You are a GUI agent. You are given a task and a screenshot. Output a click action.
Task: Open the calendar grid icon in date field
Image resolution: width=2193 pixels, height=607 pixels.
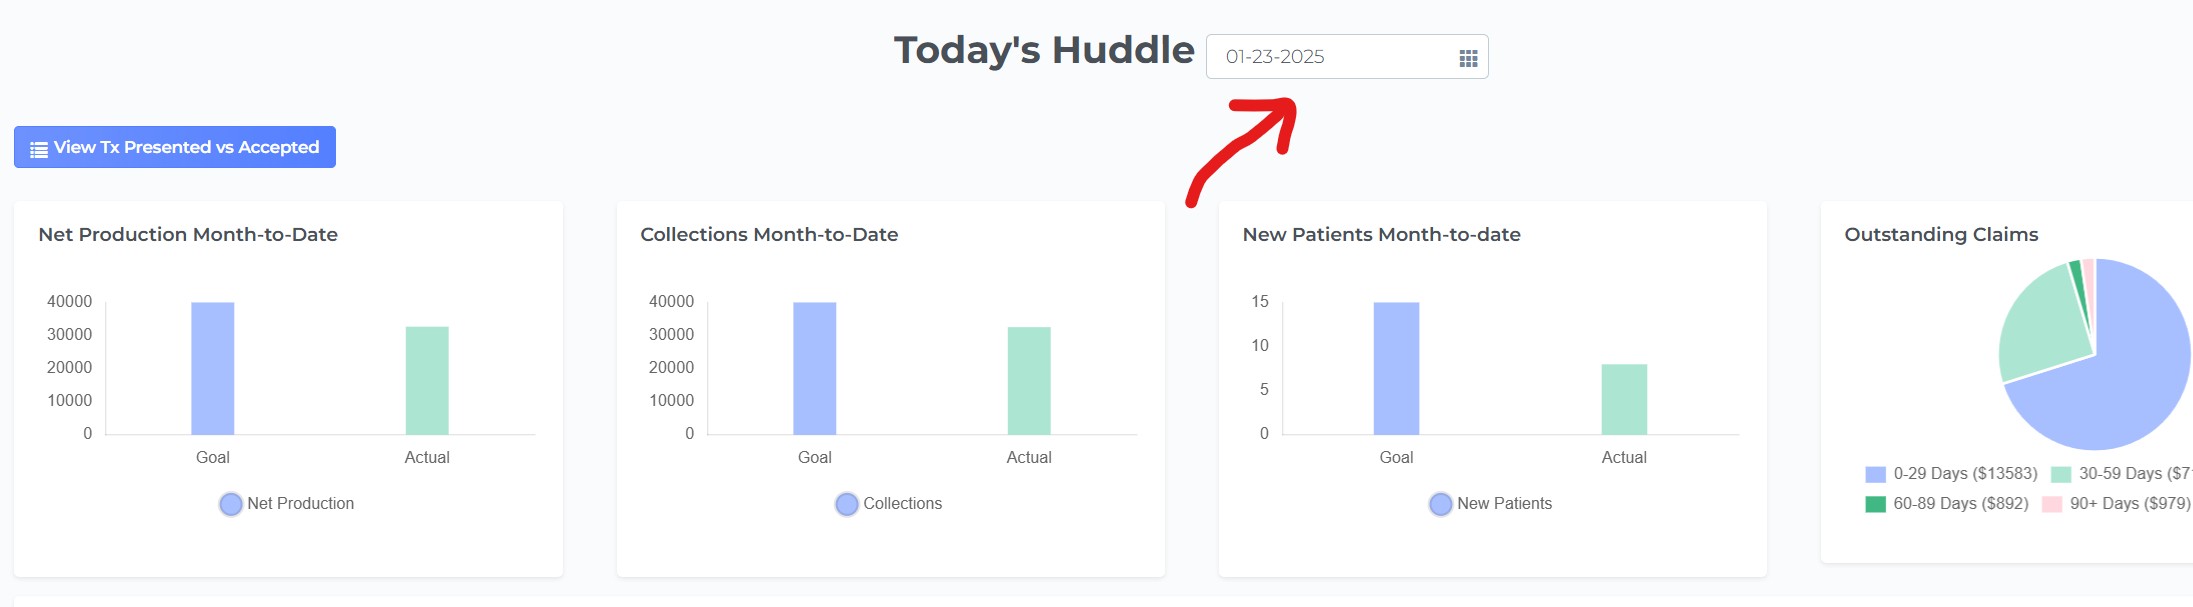(1468, 58)
